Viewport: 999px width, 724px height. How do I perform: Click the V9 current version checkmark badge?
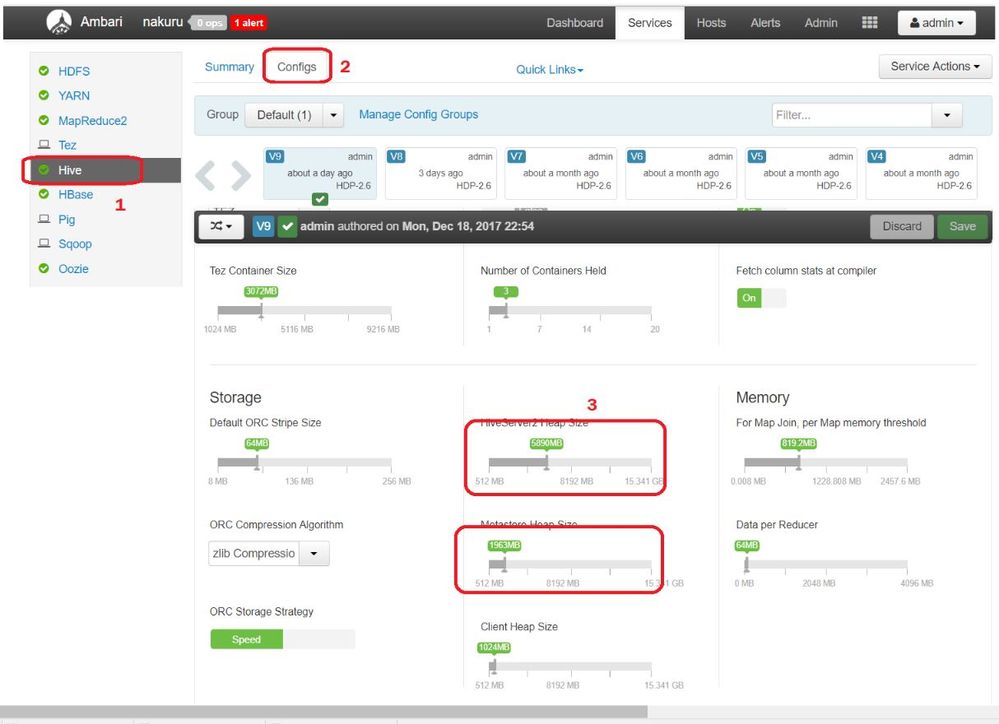click(320, 199)
